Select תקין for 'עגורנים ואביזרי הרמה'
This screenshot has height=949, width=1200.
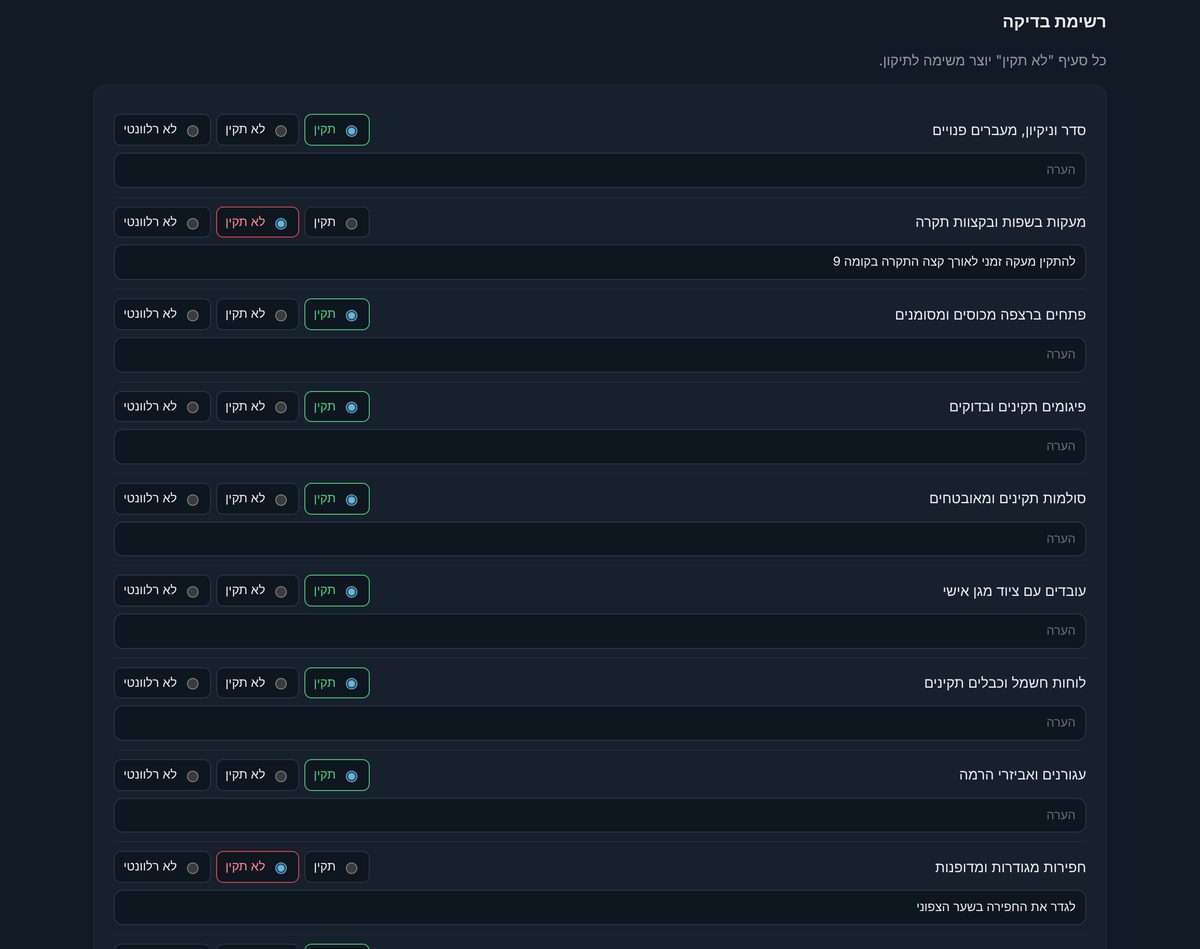click(337, 775)
